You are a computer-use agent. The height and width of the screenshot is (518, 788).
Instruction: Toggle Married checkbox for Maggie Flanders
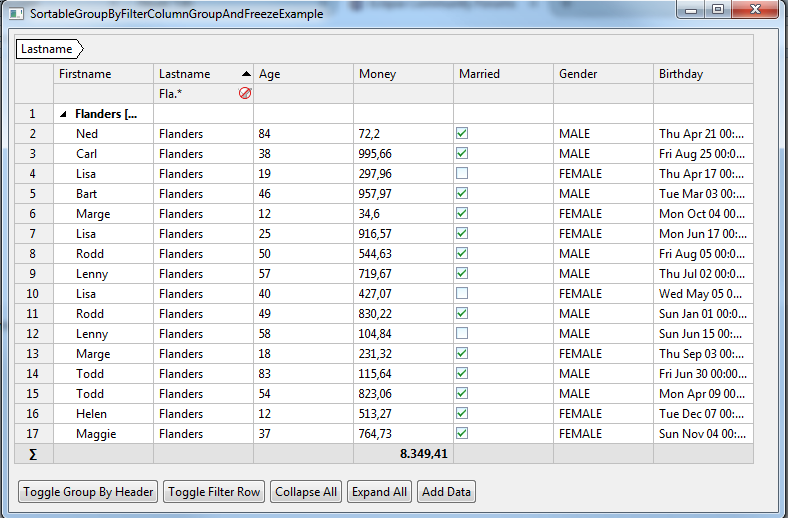coord(462,433)
